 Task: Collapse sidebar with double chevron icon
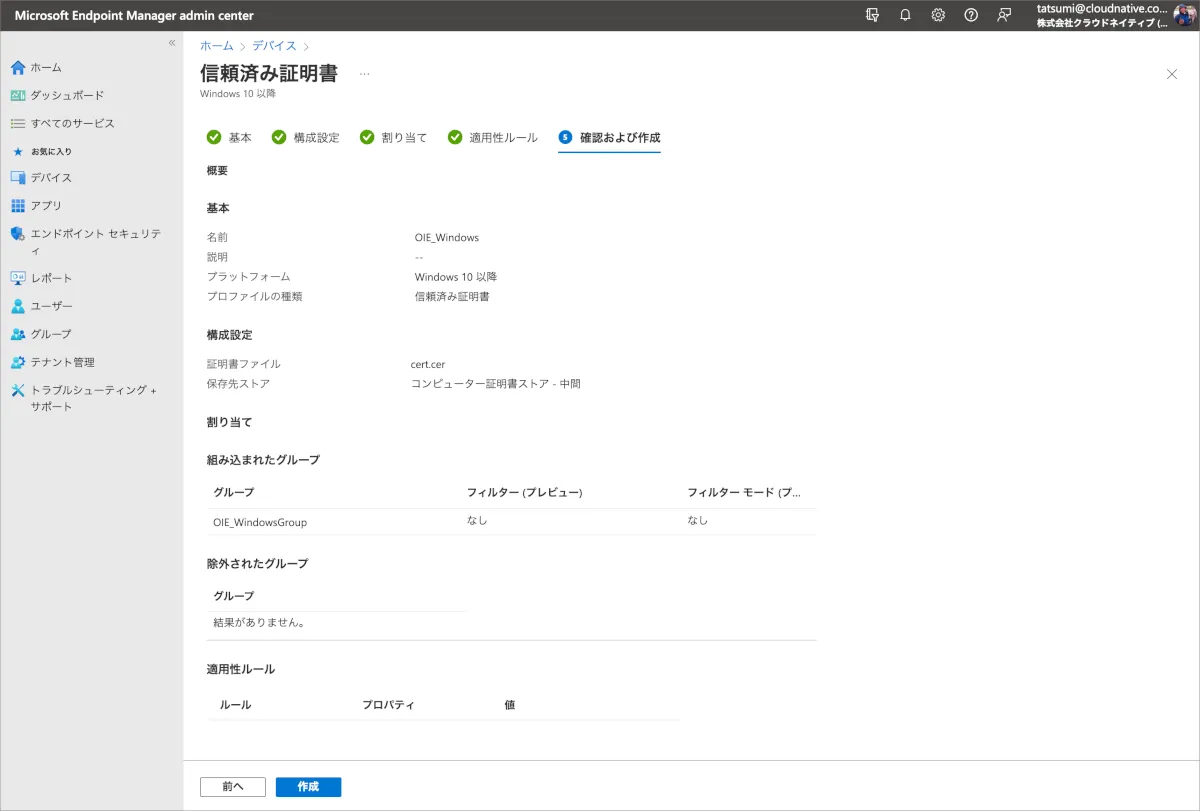coord(172,43)
